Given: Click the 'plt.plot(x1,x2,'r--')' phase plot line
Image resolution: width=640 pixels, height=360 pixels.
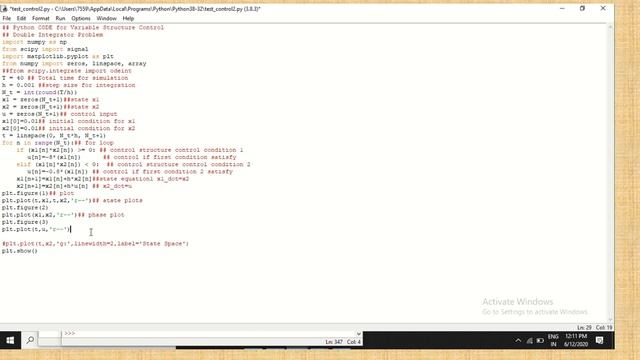Looking at the screenshot, I should [63, 215].
